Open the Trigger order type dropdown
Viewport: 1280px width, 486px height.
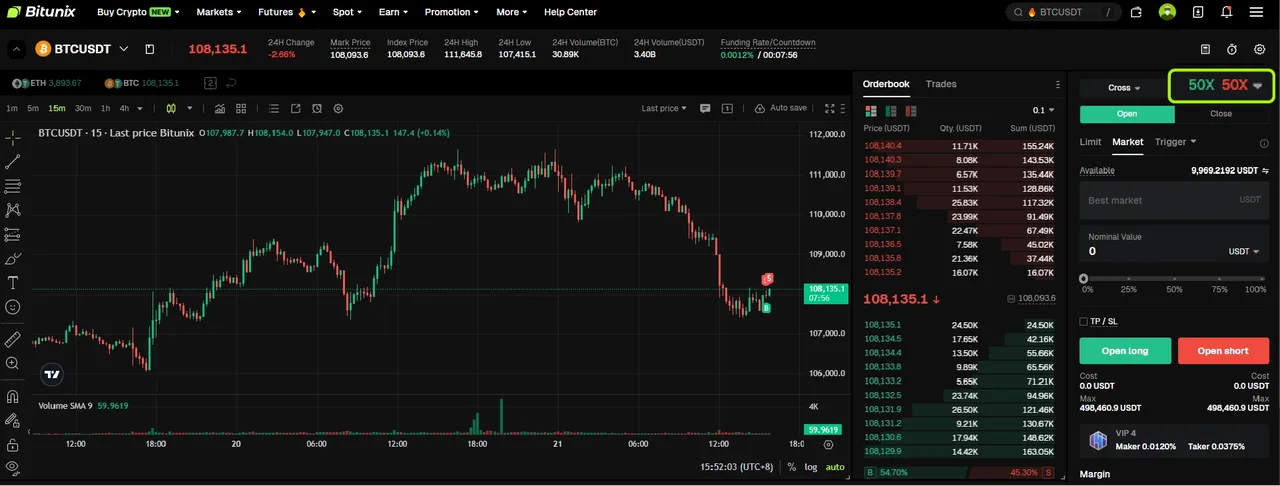tap(1176, 142)
